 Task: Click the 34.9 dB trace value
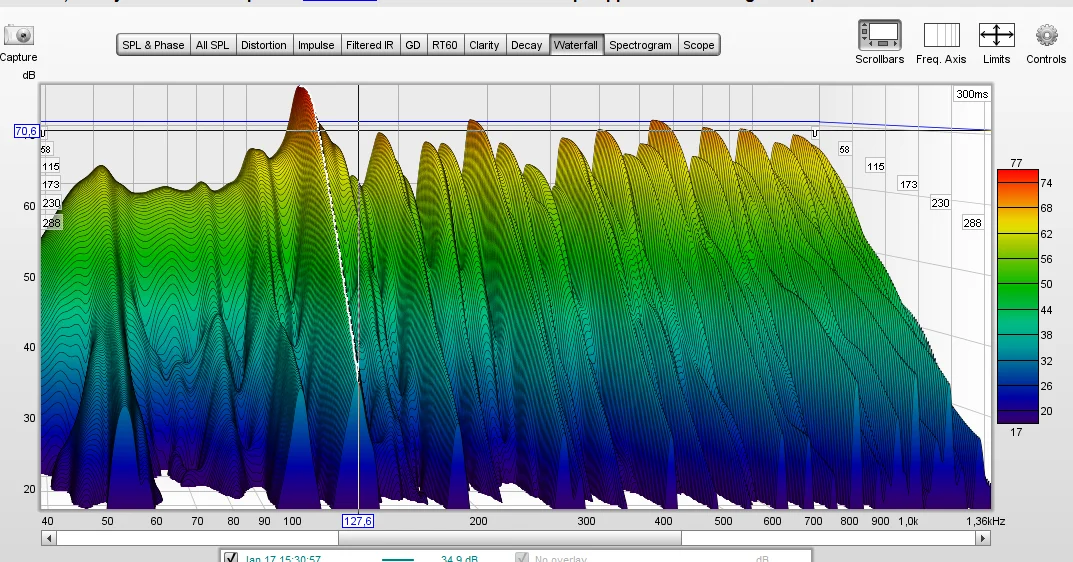[459, 559]
